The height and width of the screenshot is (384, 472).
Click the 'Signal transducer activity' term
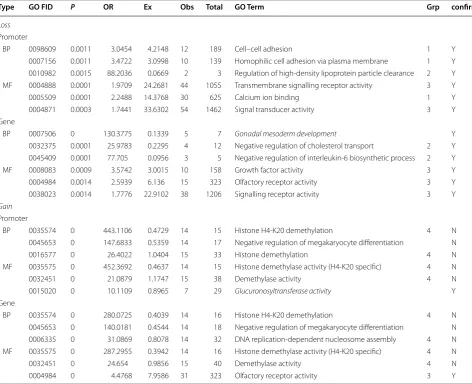pos(274,109)
